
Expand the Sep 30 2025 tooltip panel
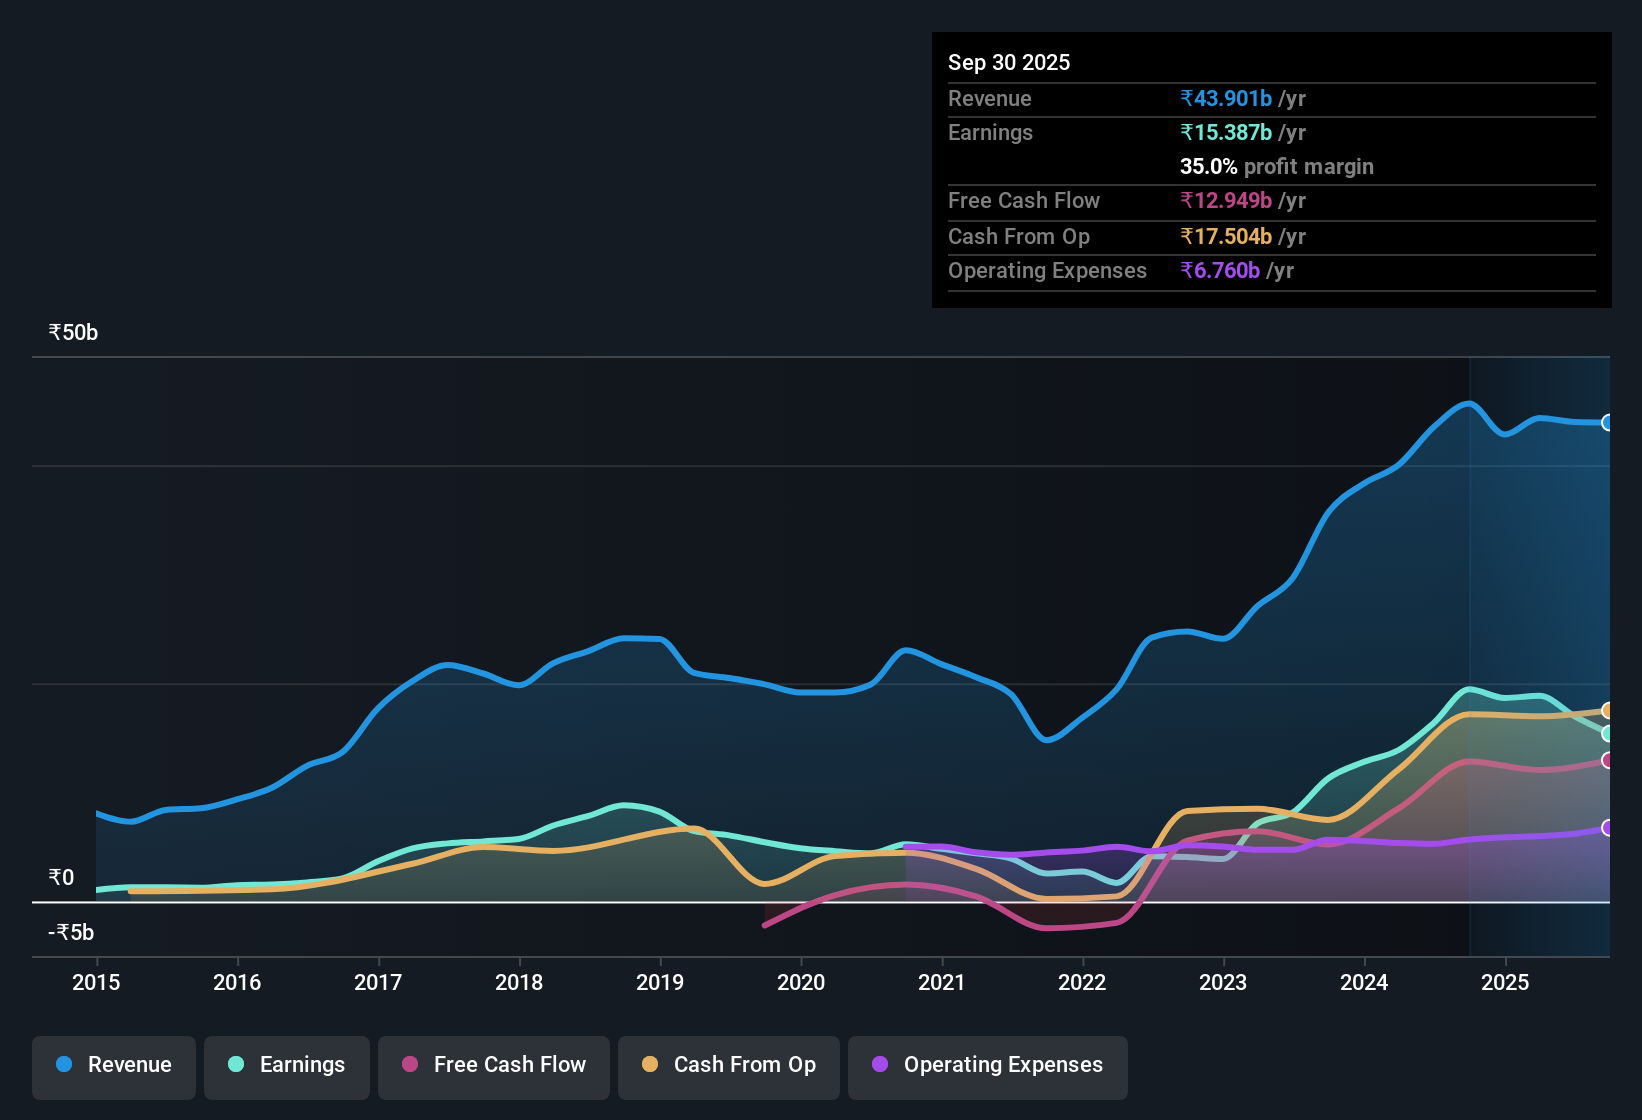pos(1009,62)
